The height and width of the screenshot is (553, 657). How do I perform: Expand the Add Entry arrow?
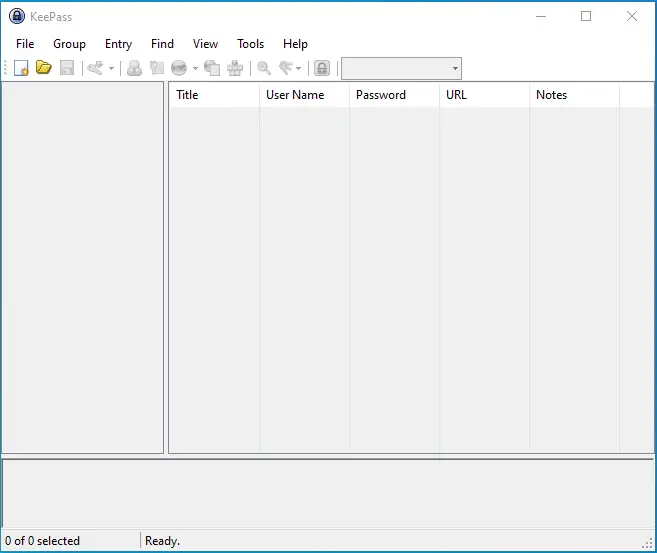tap(111, 68)
